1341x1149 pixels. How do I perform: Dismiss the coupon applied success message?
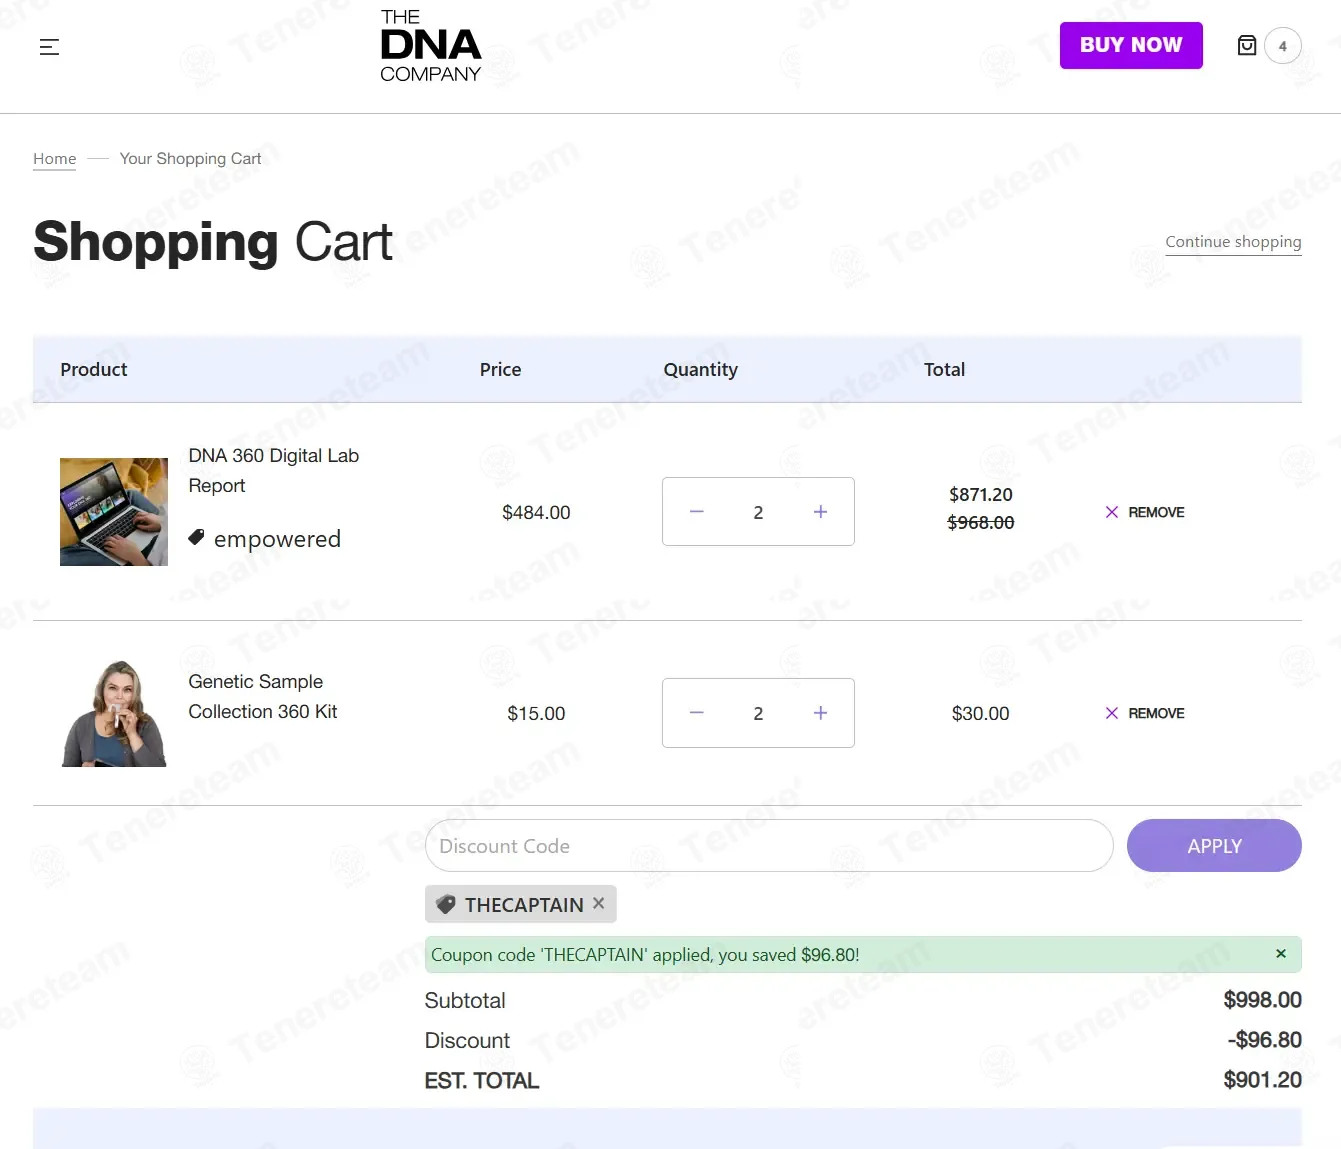[1281, 954]
